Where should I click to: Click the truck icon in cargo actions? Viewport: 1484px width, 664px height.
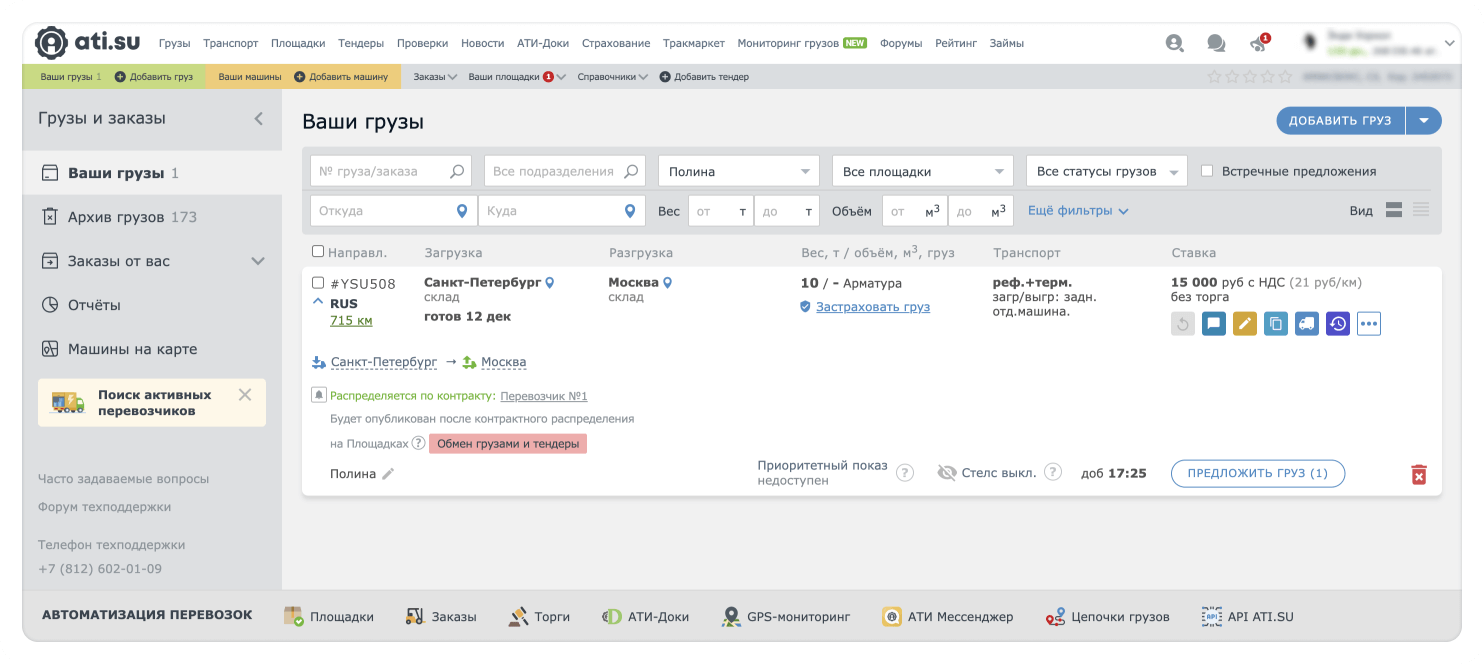coord(1306,323)
